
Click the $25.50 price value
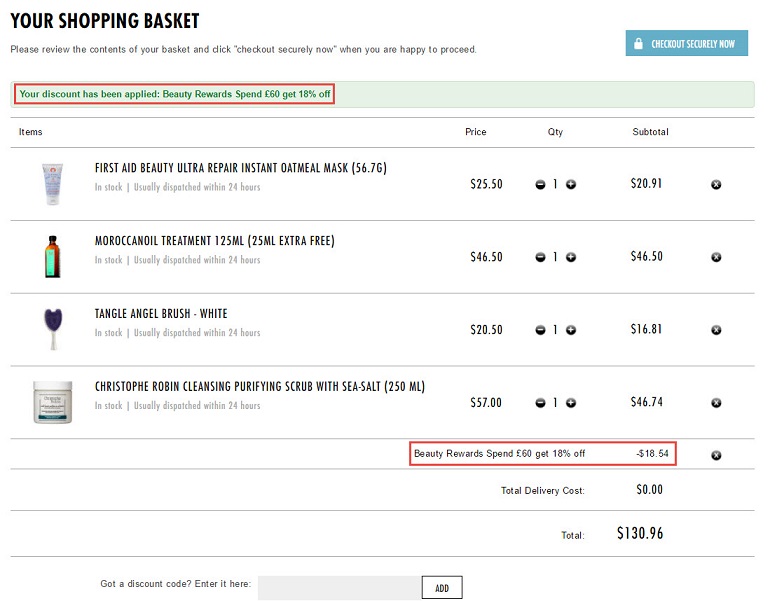(x=486, y=184)
